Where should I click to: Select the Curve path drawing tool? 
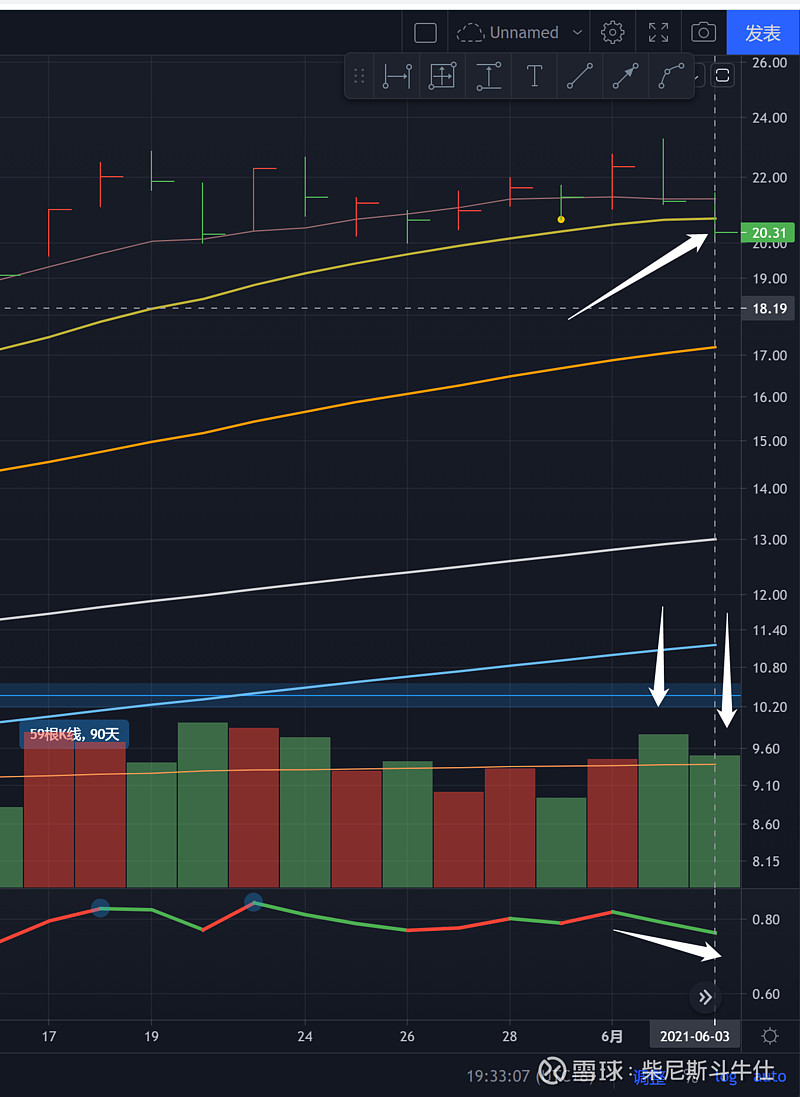point(671,76)
